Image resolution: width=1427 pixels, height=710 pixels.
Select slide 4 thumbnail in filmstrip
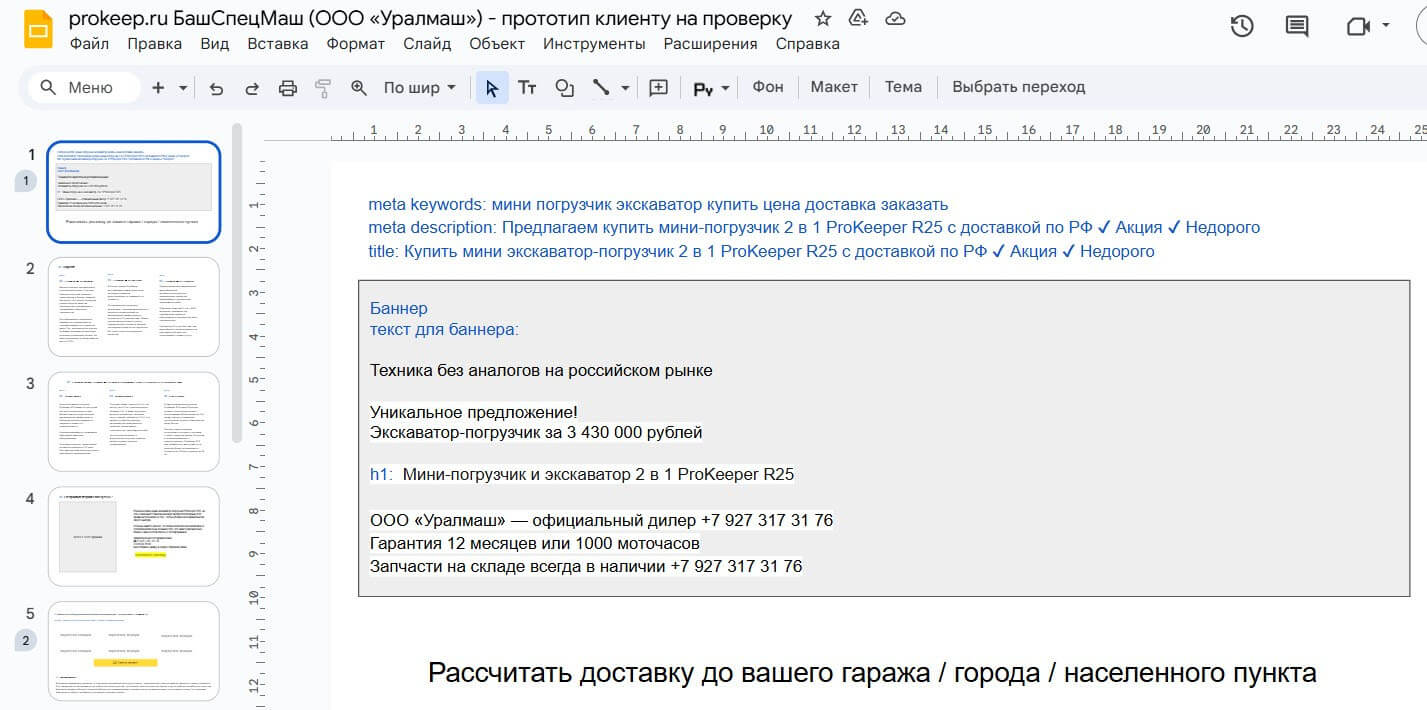click(x=134, y=537)
